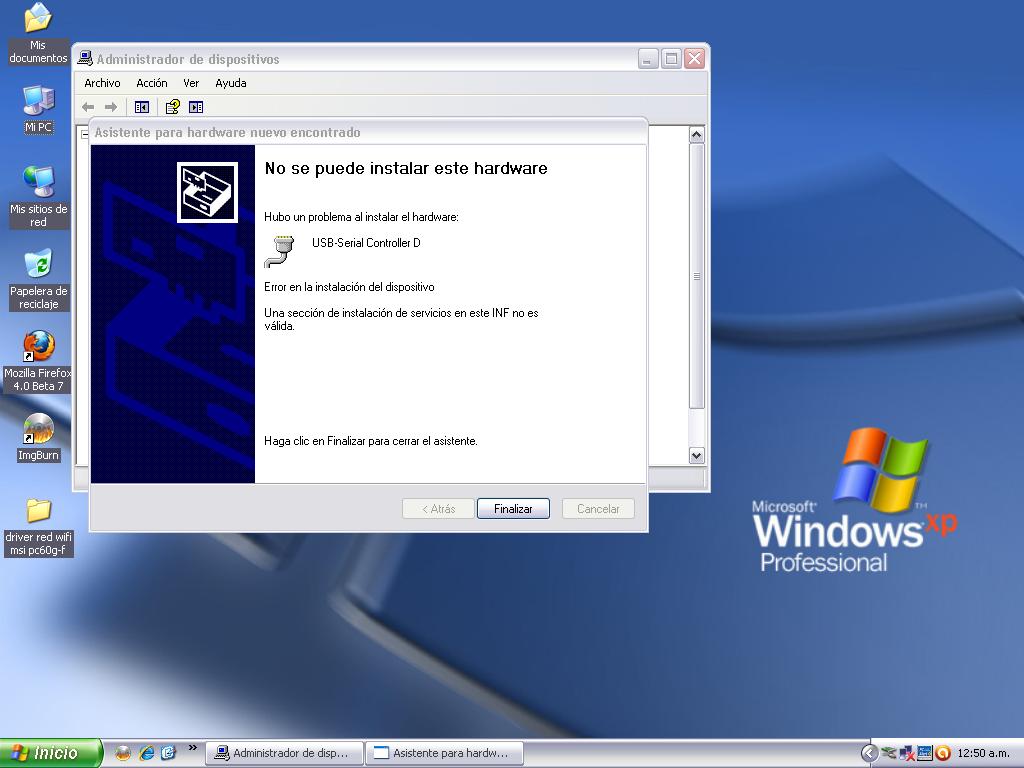Click the Safely Remove Hardware tray icon
Viewport: 1024px width, 768px height.
point(888,753)
